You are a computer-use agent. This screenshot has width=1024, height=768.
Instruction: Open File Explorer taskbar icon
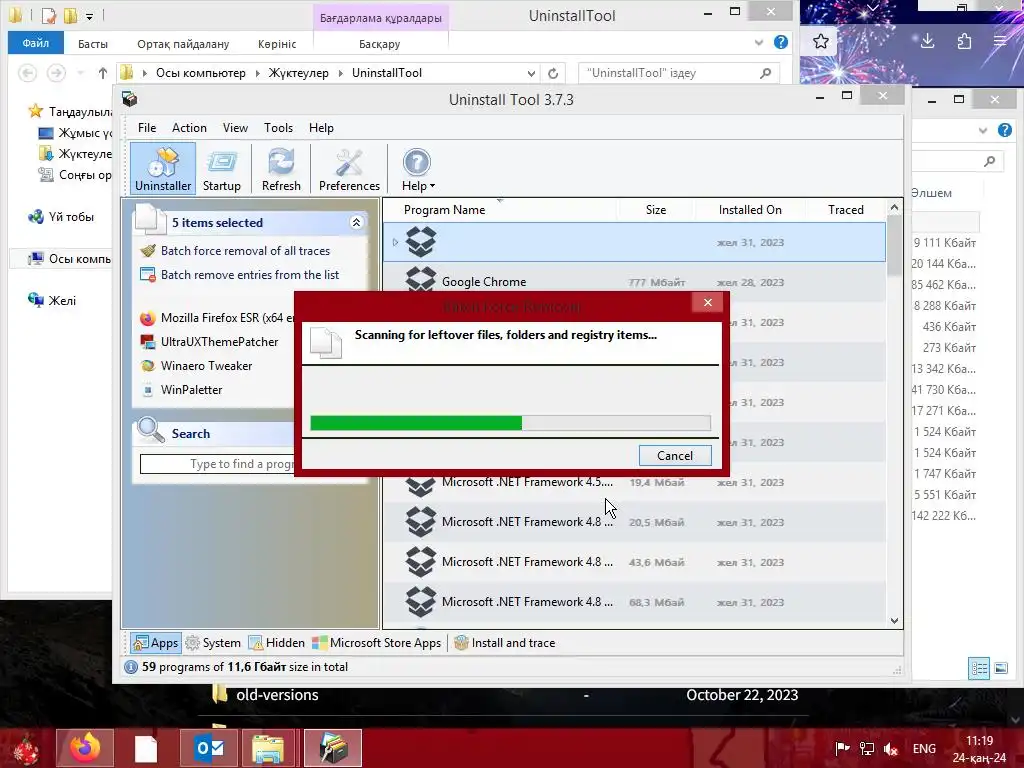point(268,748)
